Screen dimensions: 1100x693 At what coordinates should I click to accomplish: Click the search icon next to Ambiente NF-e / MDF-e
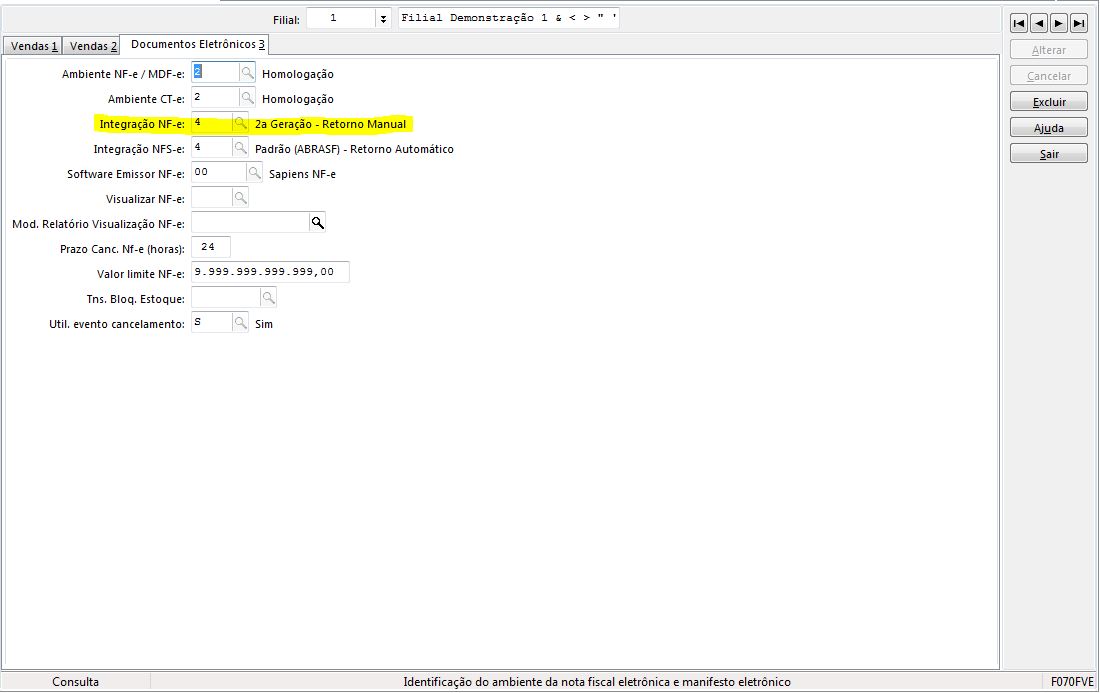[x=248, y=73]
